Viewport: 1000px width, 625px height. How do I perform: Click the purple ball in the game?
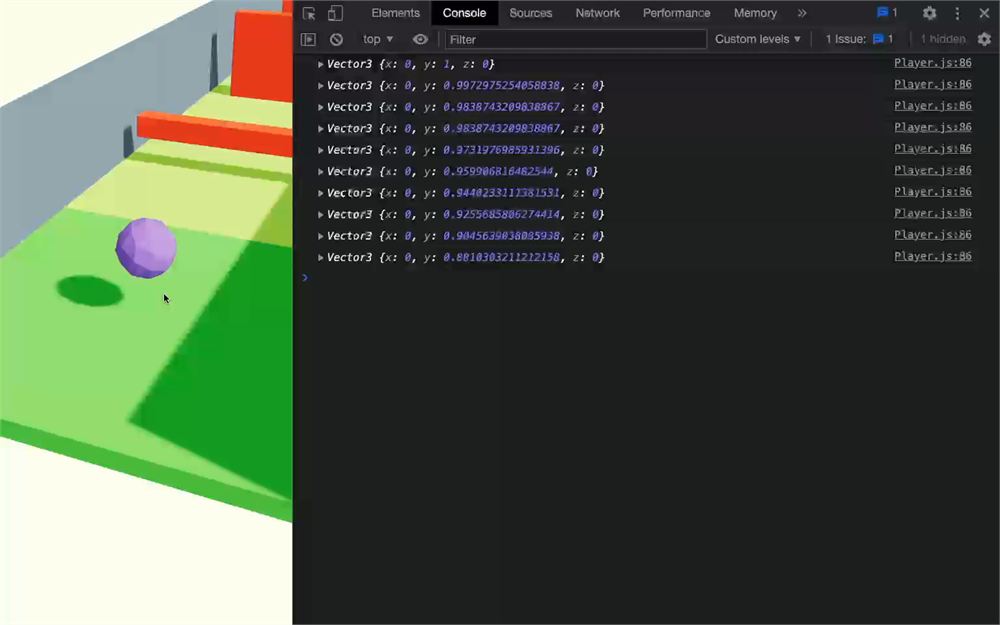[146, 248]
